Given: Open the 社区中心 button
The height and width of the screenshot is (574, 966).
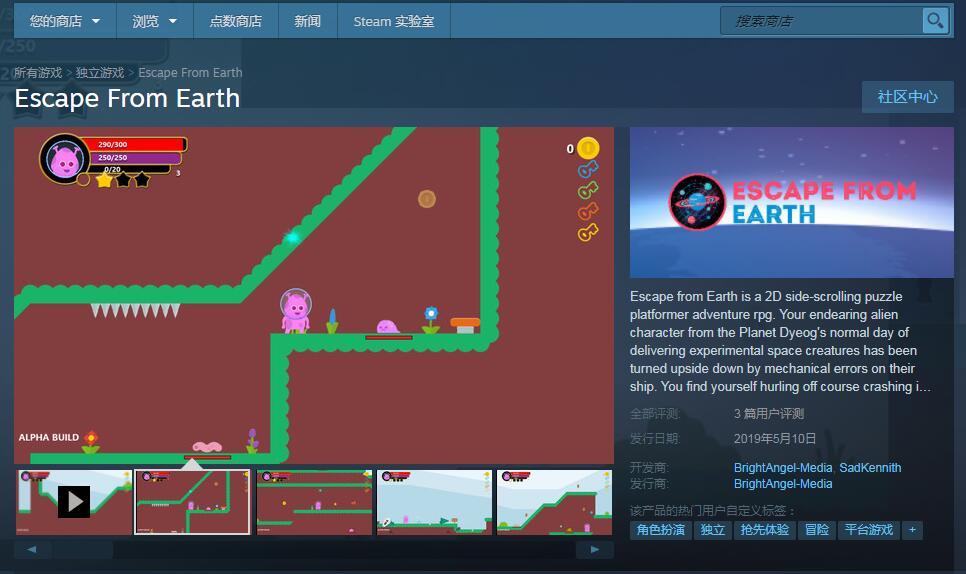Looking at the screenshot, I should pyautogui.click(x=907, y=97).
